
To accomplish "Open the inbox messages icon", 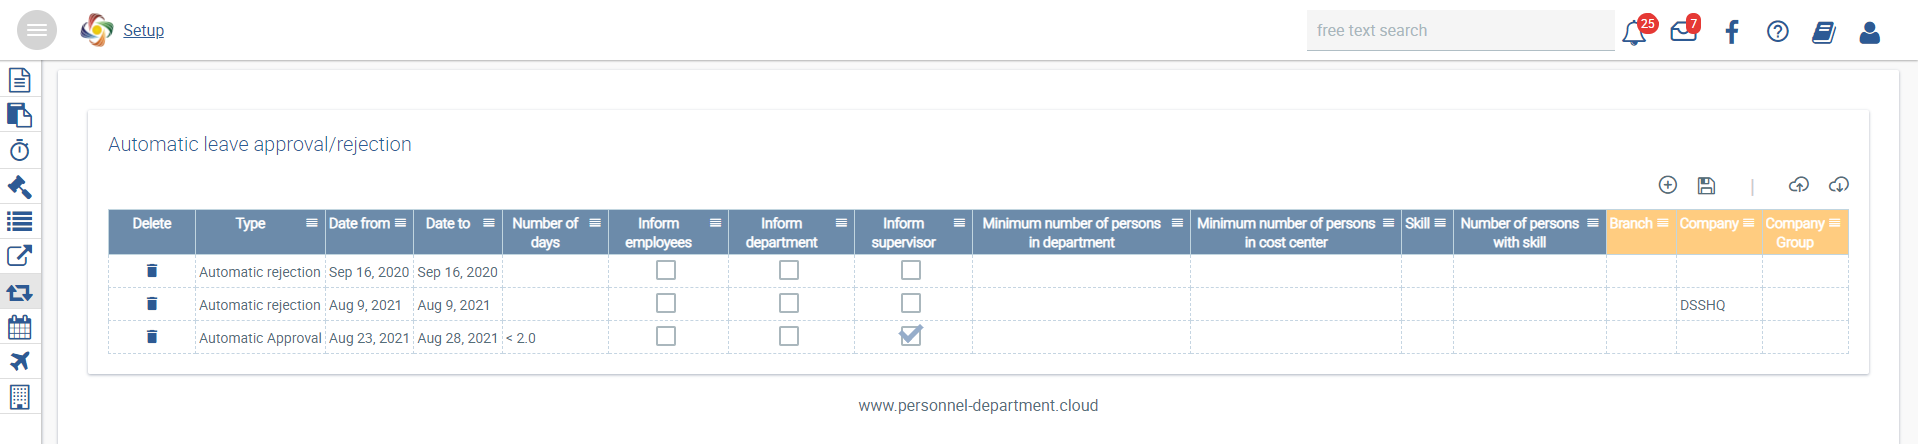I will coord(1684,31).
